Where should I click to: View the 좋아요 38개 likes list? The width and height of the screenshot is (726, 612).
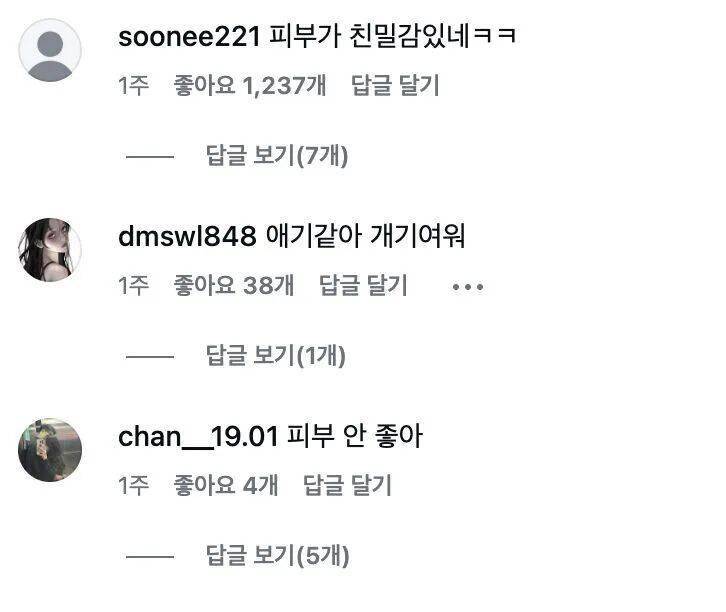233,285
